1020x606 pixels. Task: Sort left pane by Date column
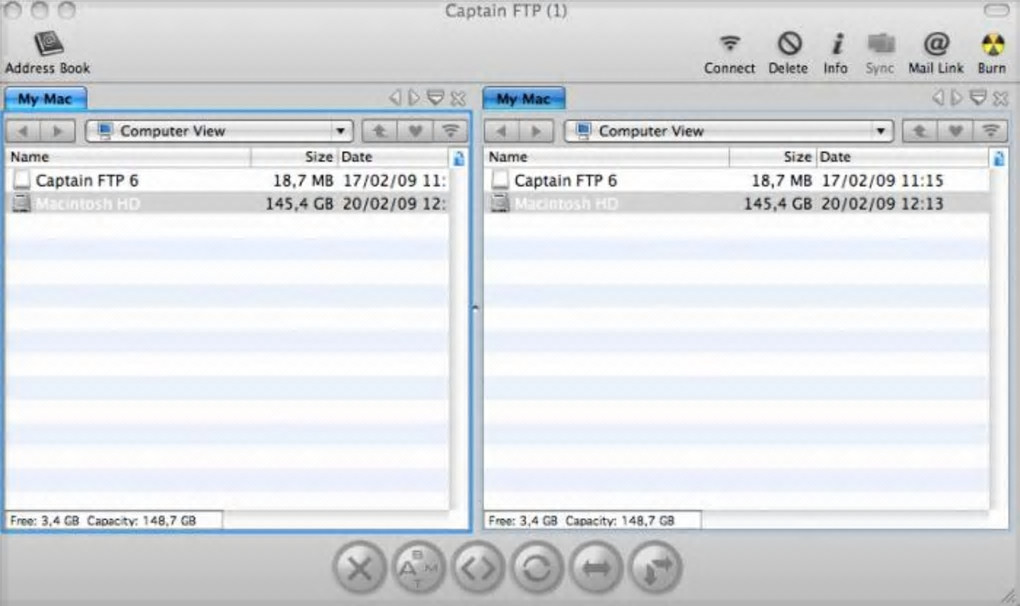tap(393, 157)
